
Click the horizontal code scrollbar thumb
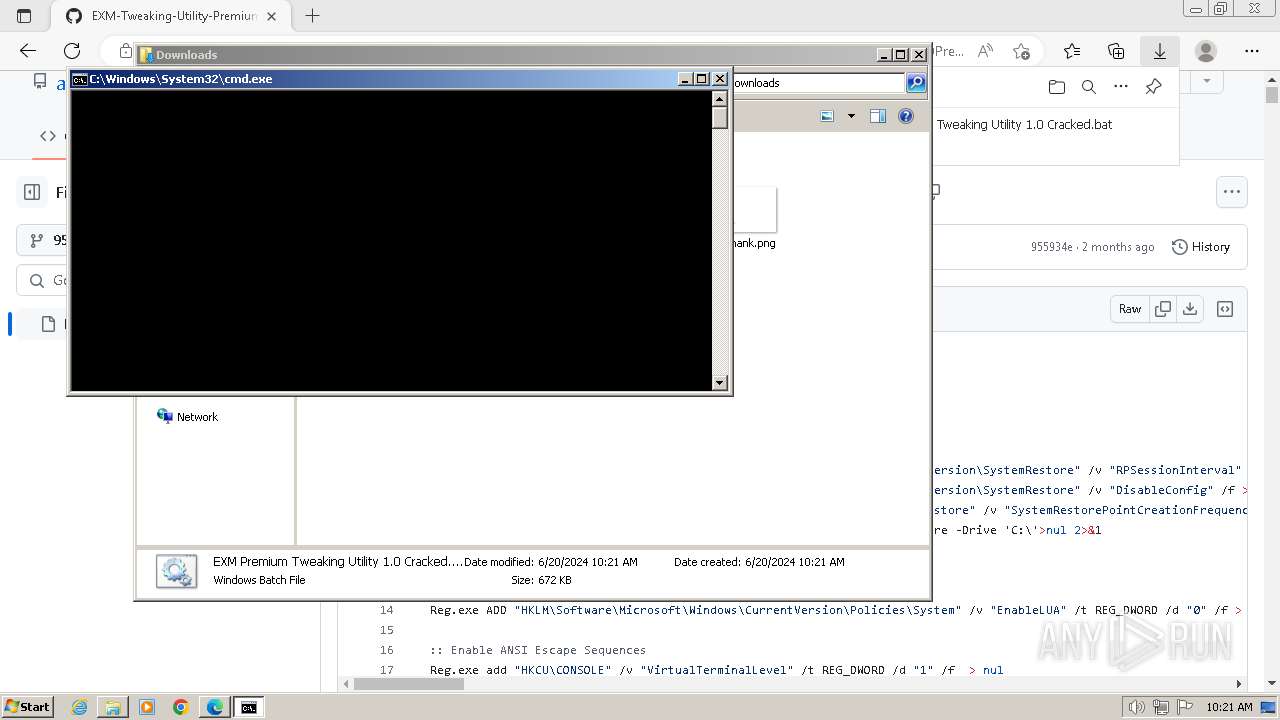[x=409, y=684]
